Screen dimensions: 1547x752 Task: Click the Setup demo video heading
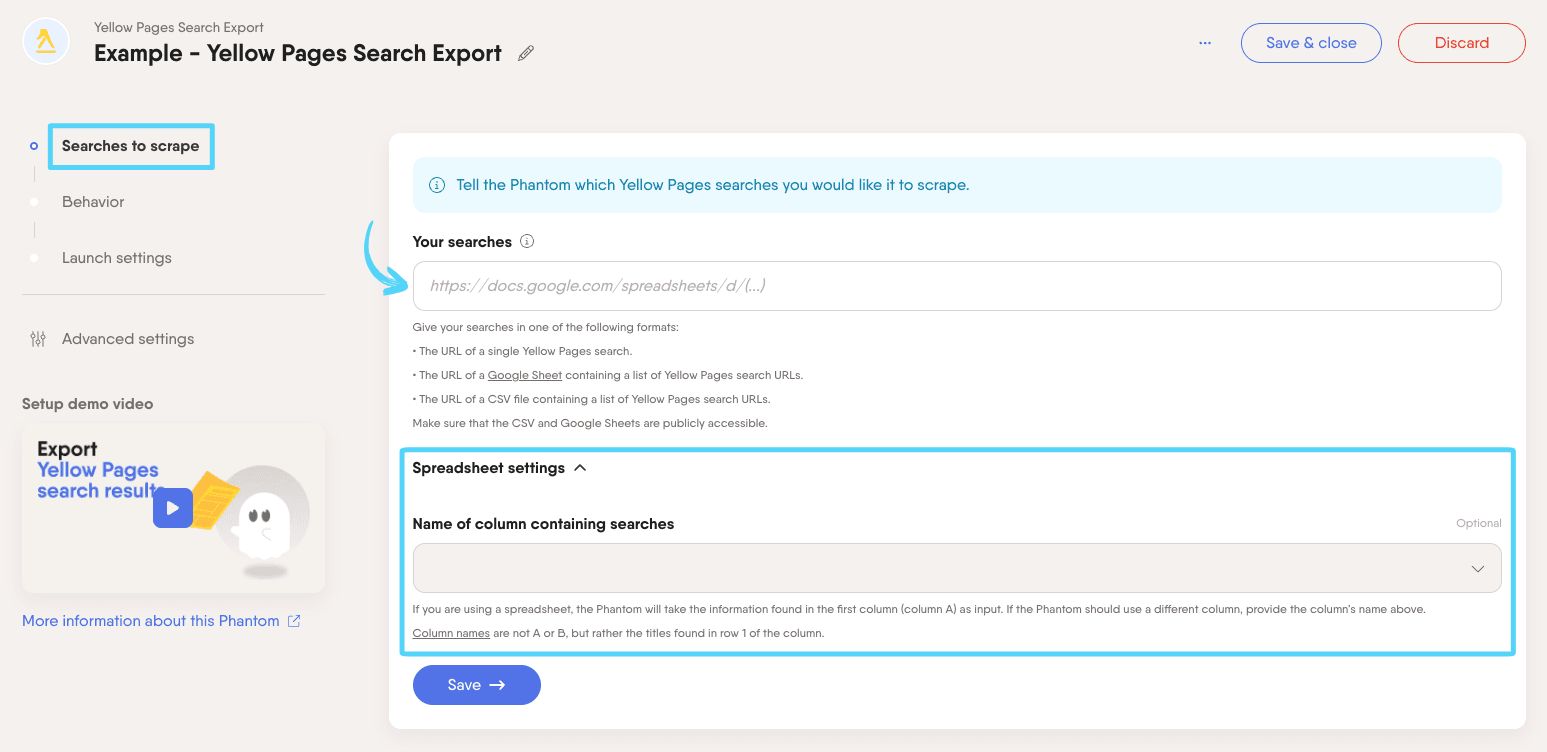(x=88, y=404)
